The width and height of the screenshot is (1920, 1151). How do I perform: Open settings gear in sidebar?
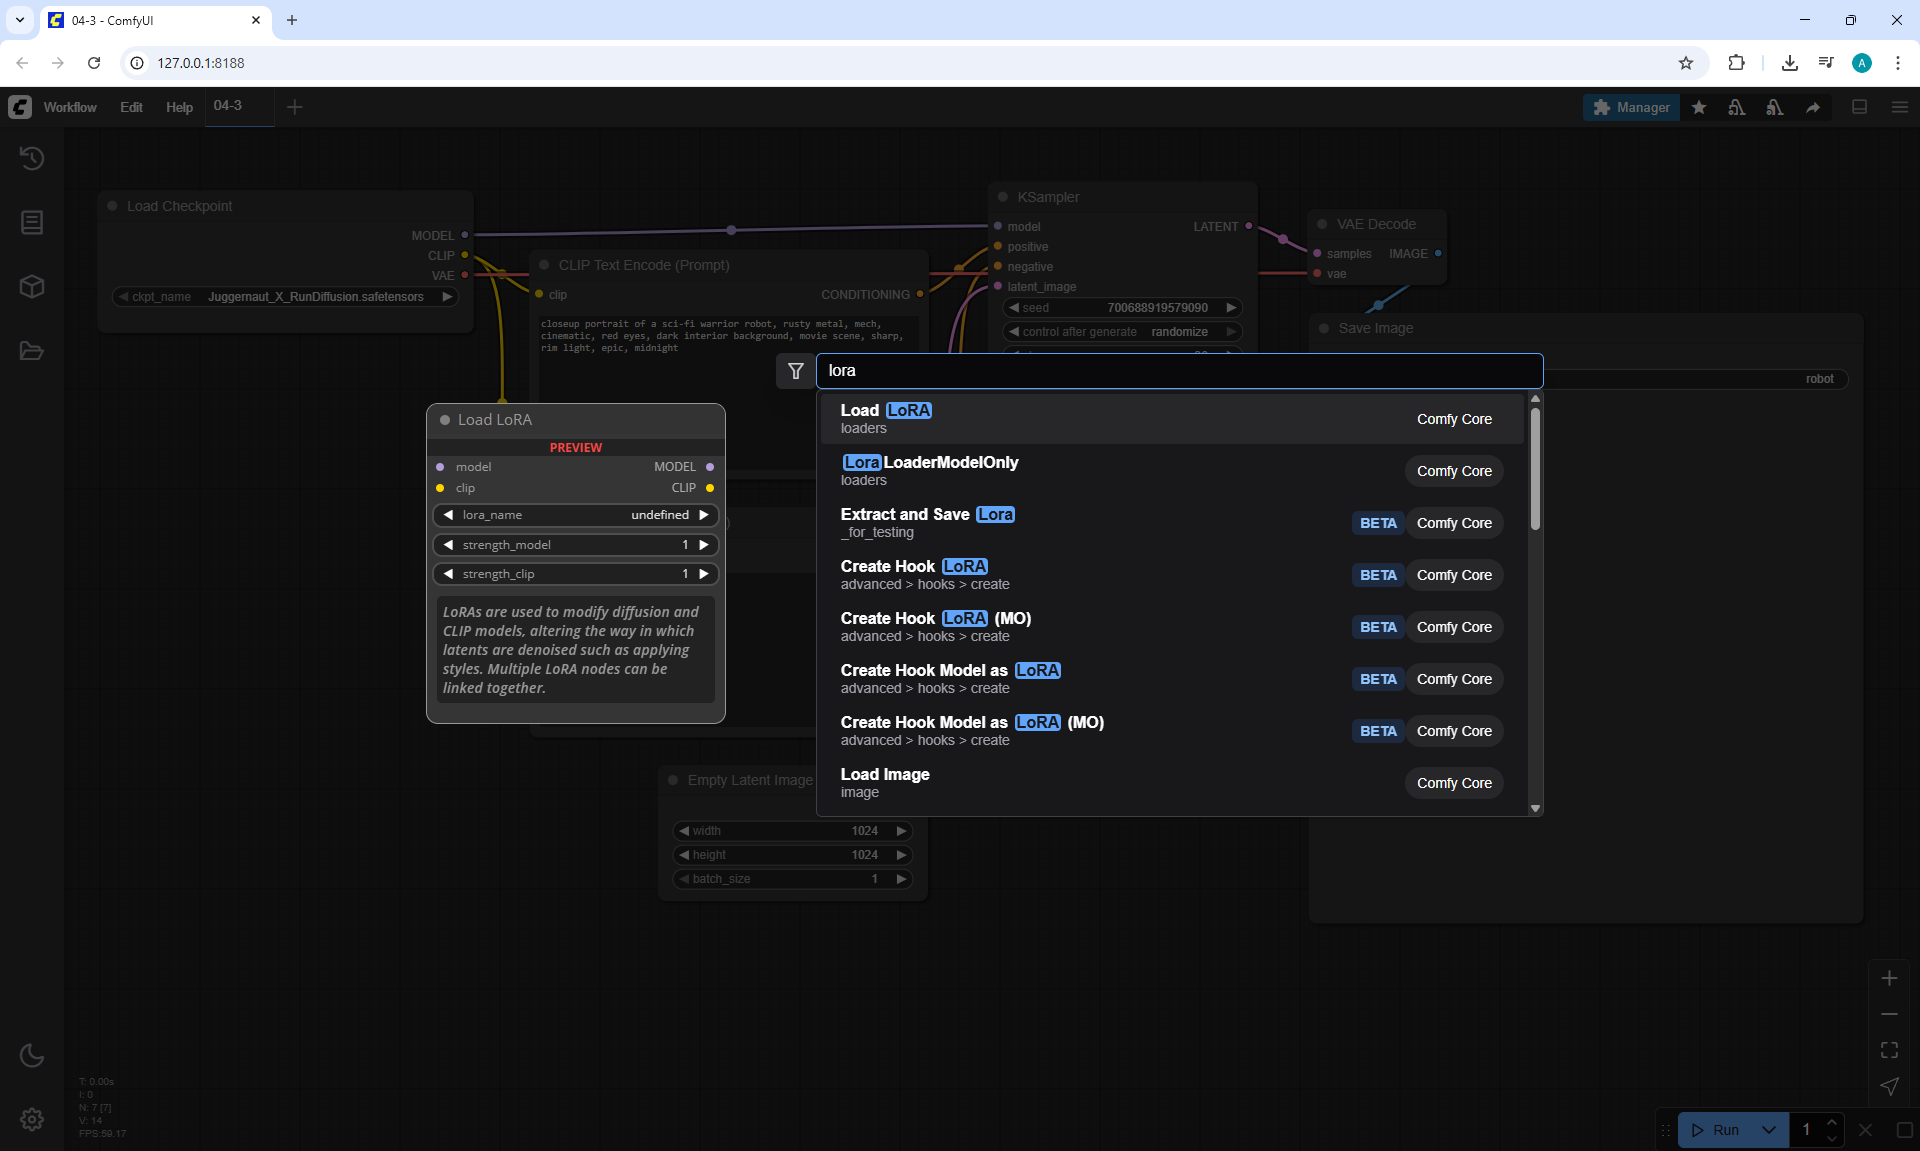click(32, 1119)
